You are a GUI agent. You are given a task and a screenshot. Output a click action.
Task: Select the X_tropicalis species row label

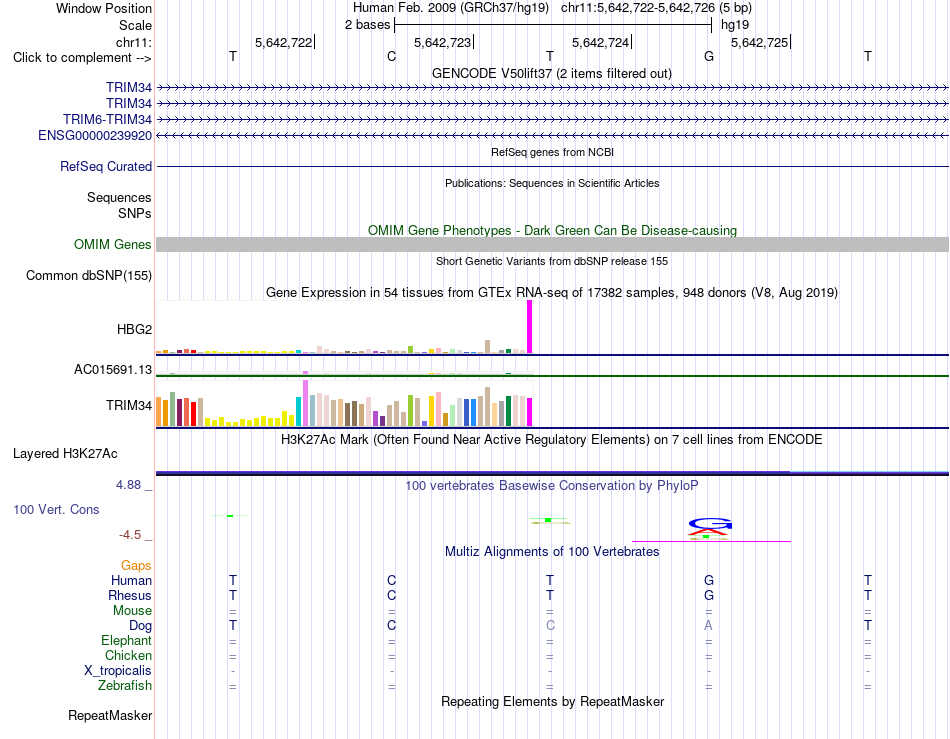point(118,671)
